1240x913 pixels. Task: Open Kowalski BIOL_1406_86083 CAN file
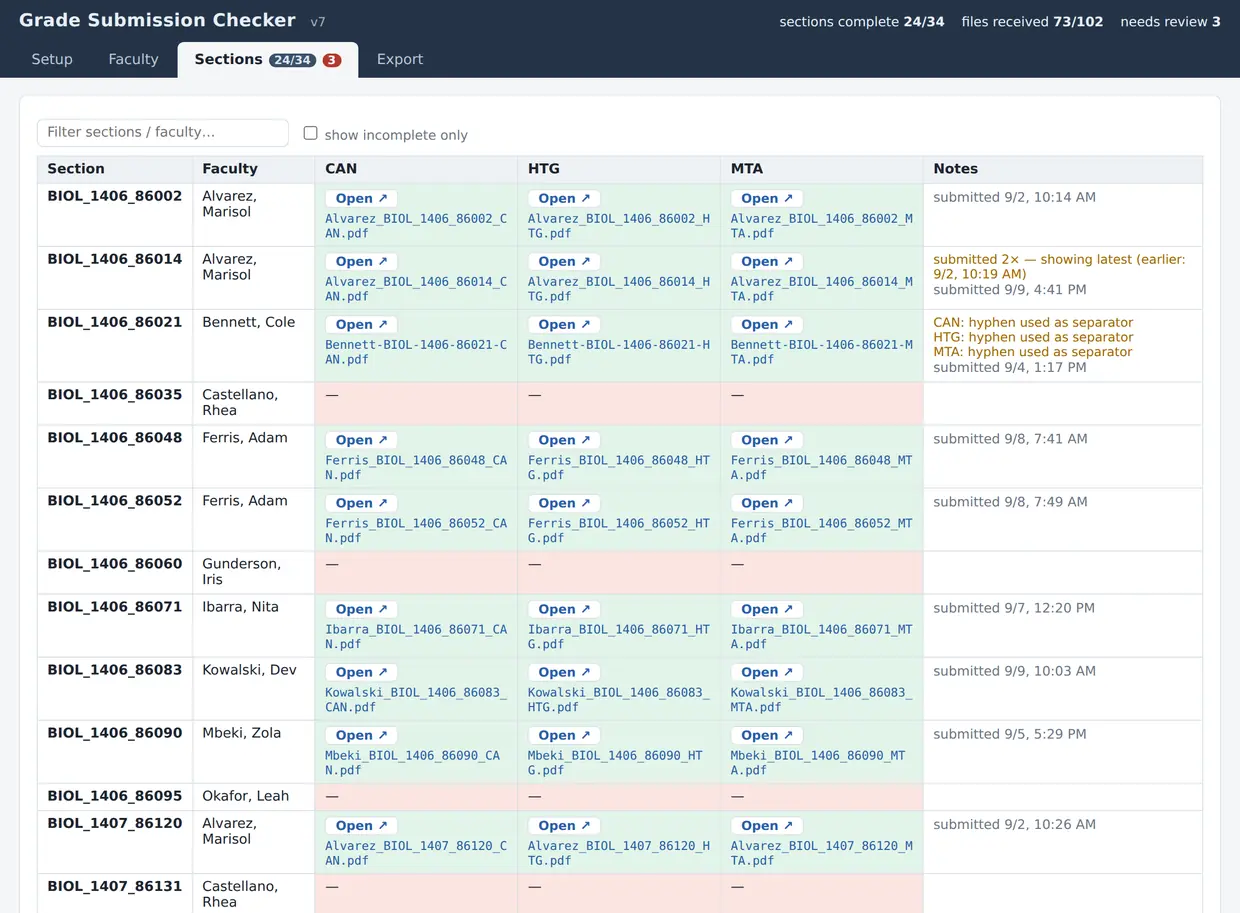[361, 672]
